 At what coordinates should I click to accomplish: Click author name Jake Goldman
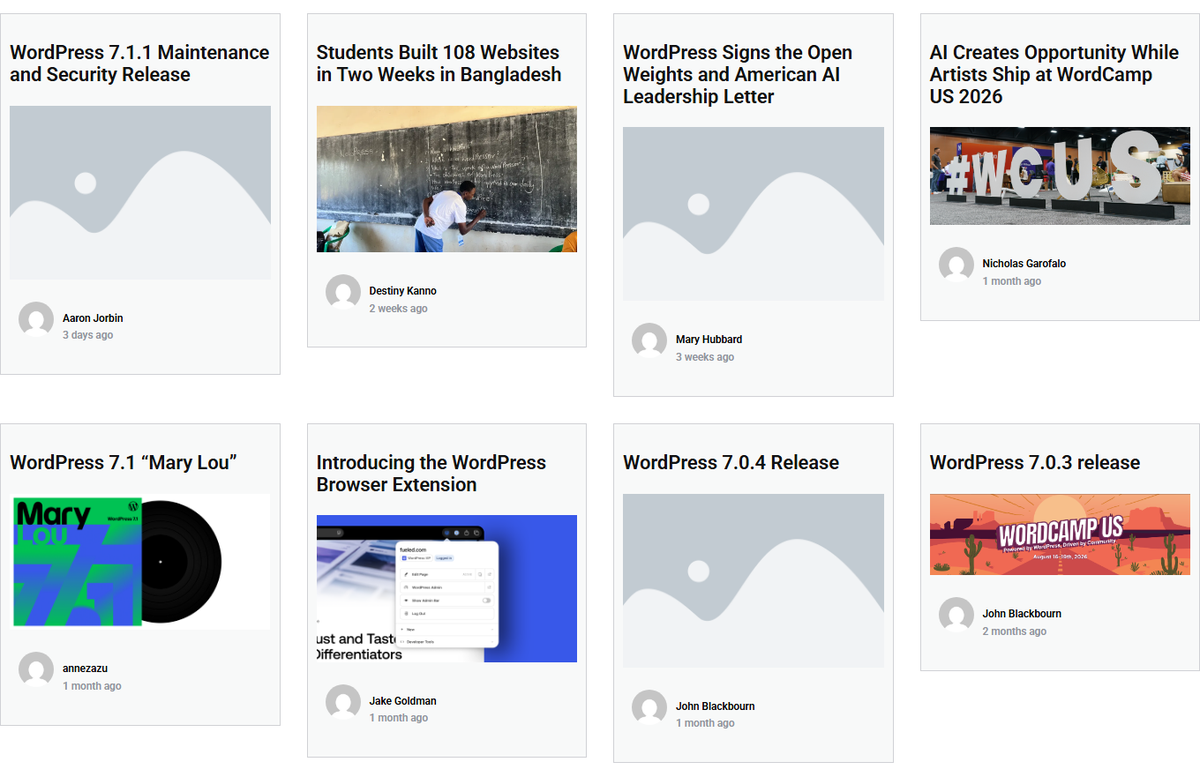[403, 701]
